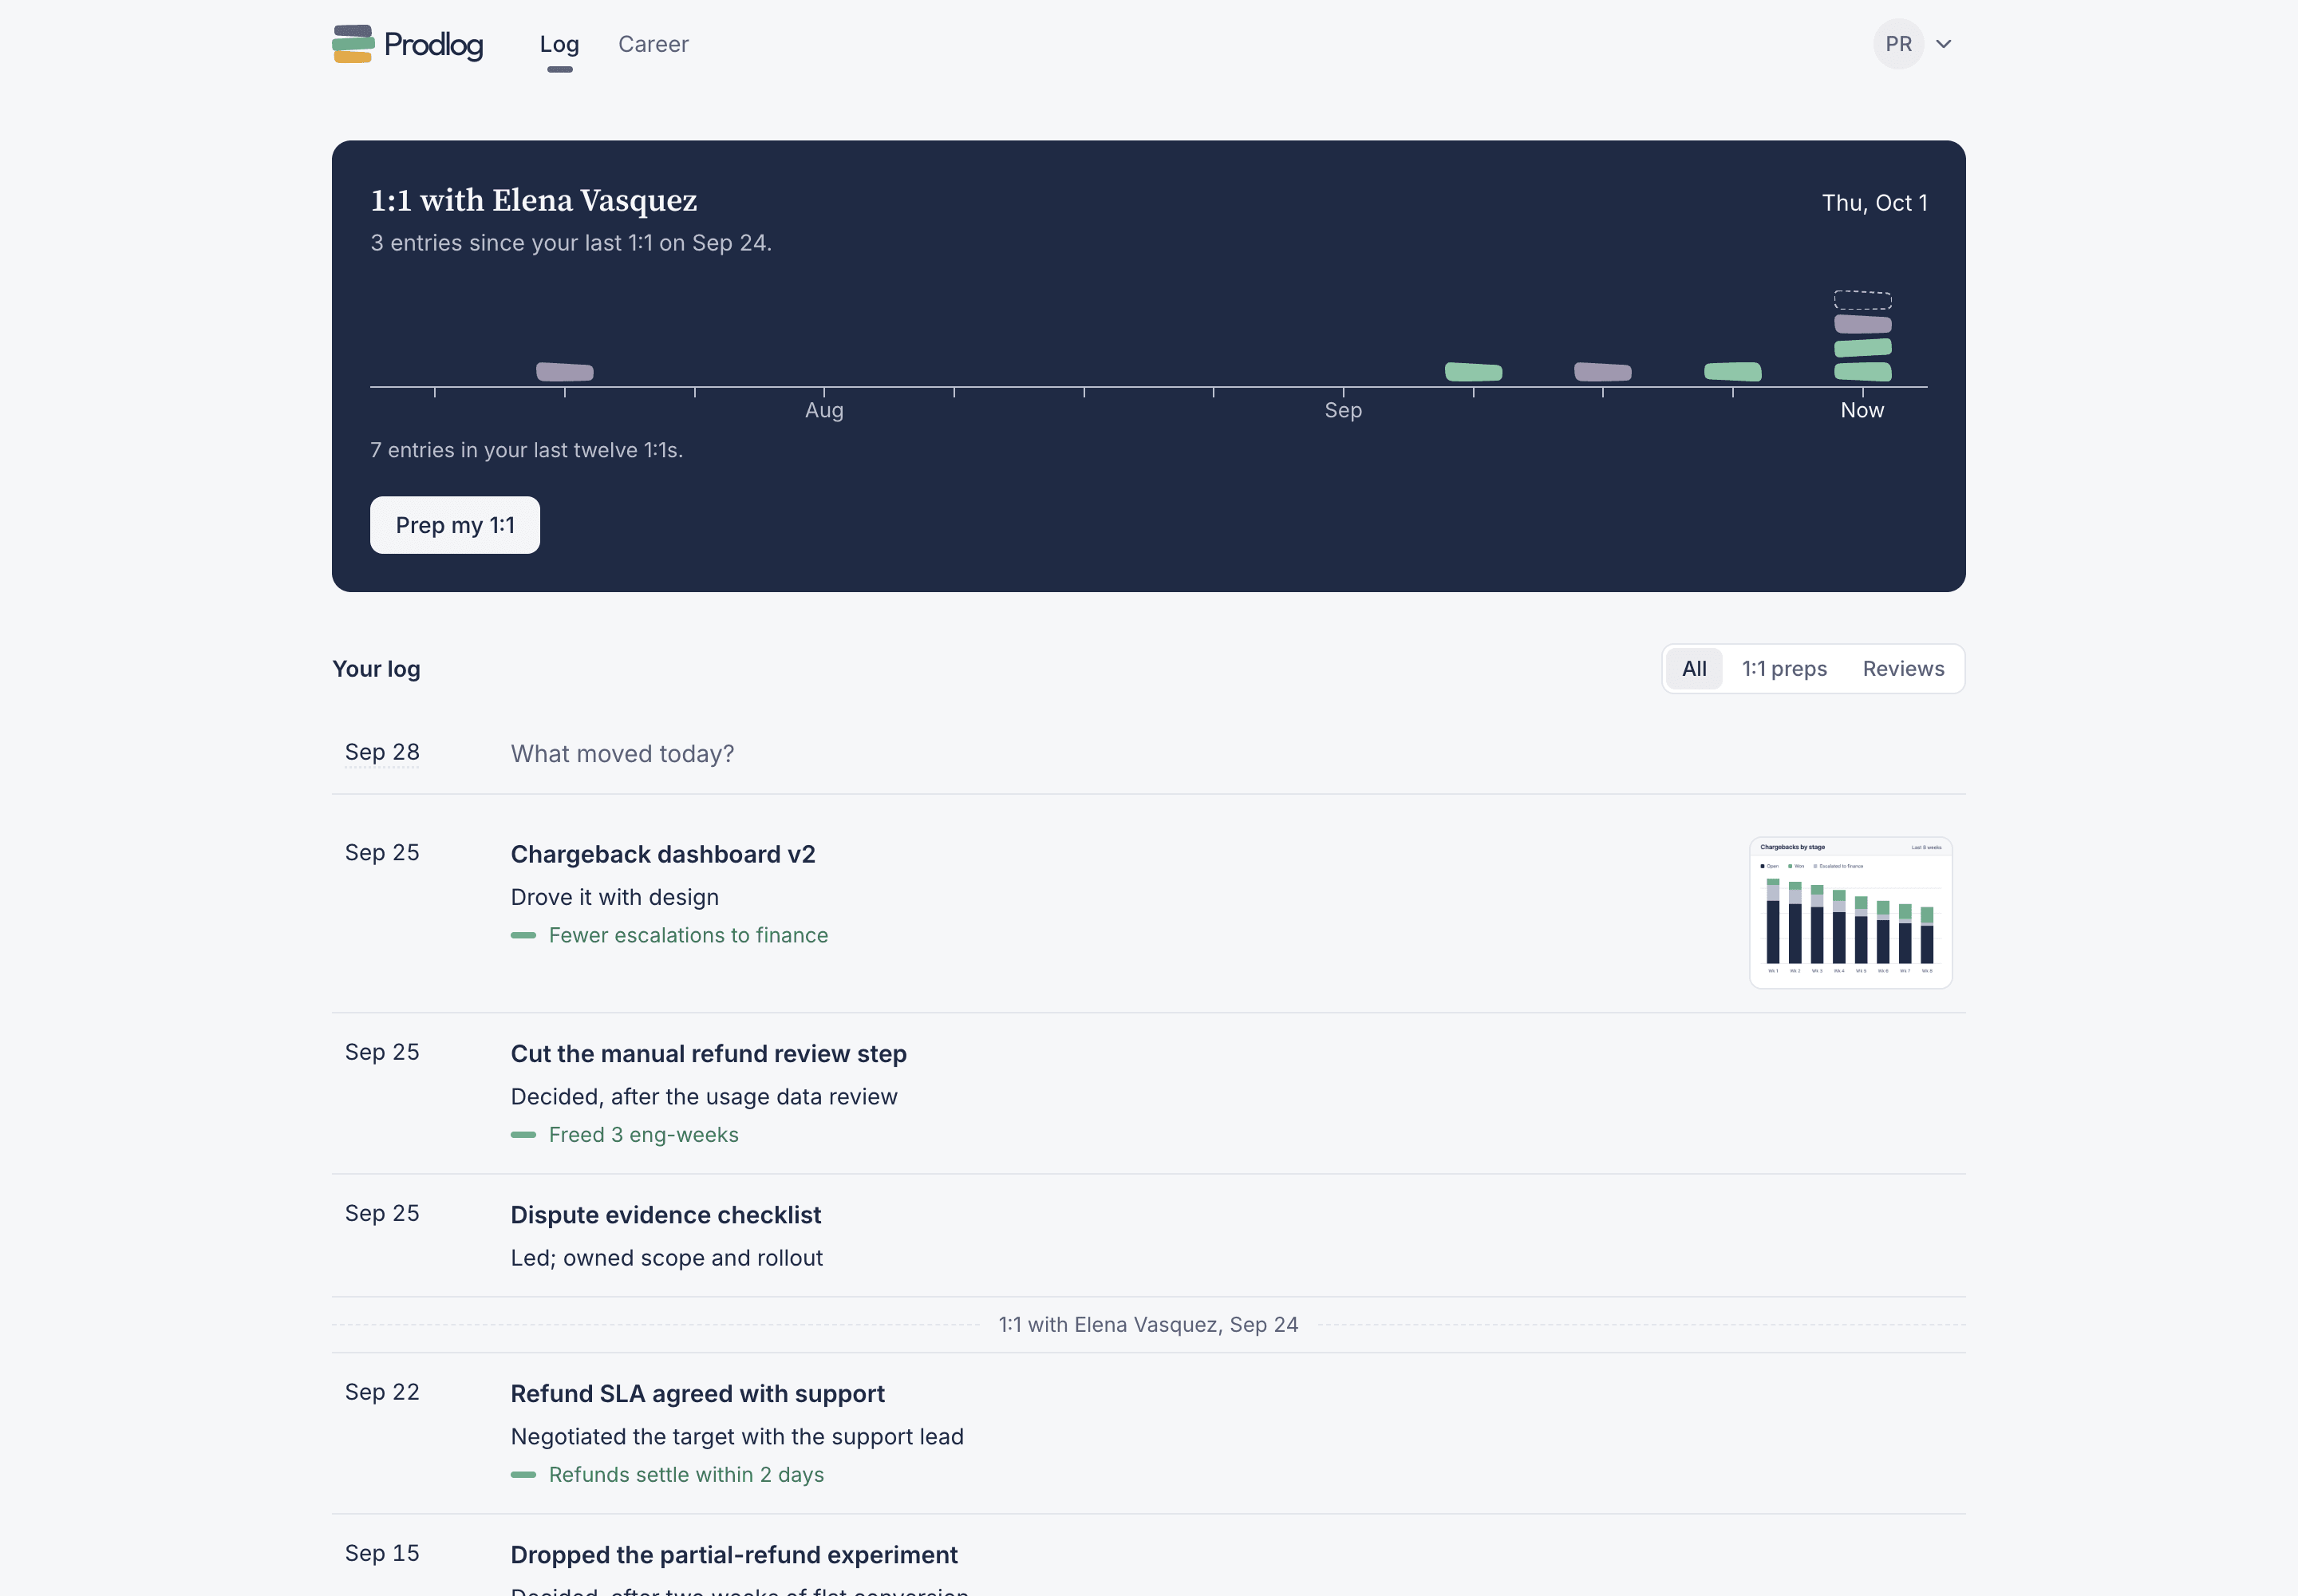
Task: Expand the account menu chevron
Action: [1943, 44]
